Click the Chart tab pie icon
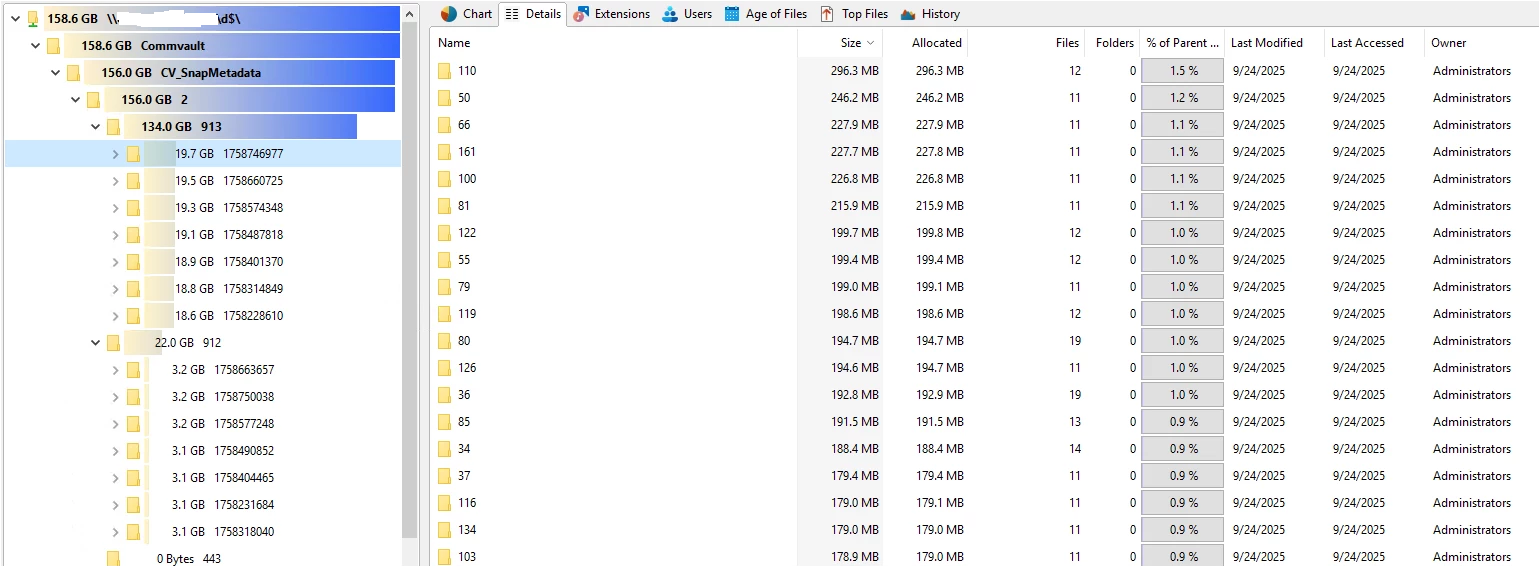Screen dimensions: 1540x567 click(449, 14)
